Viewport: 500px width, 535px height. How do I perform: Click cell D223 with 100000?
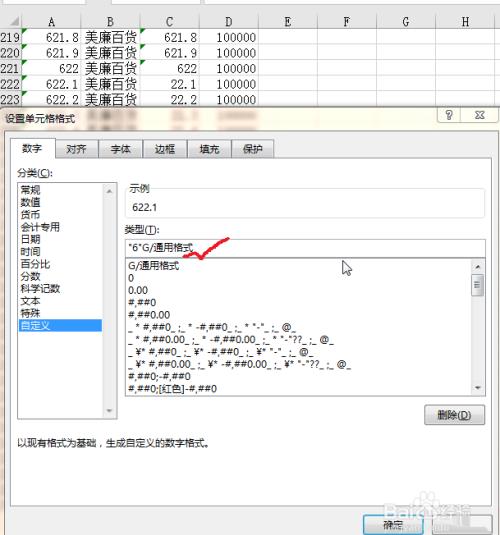229,100
